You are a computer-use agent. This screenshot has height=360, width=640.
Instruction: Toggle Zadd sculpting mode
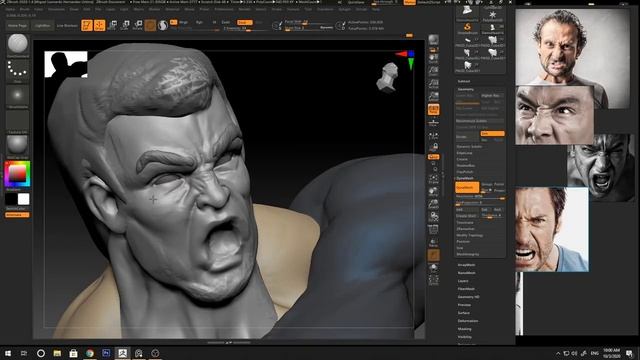(244, 22)
